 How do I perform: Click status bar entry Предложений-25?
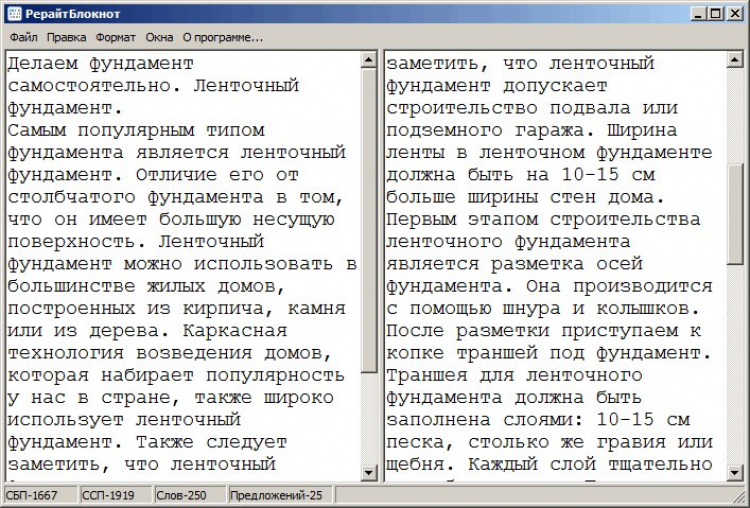(281, 495)
